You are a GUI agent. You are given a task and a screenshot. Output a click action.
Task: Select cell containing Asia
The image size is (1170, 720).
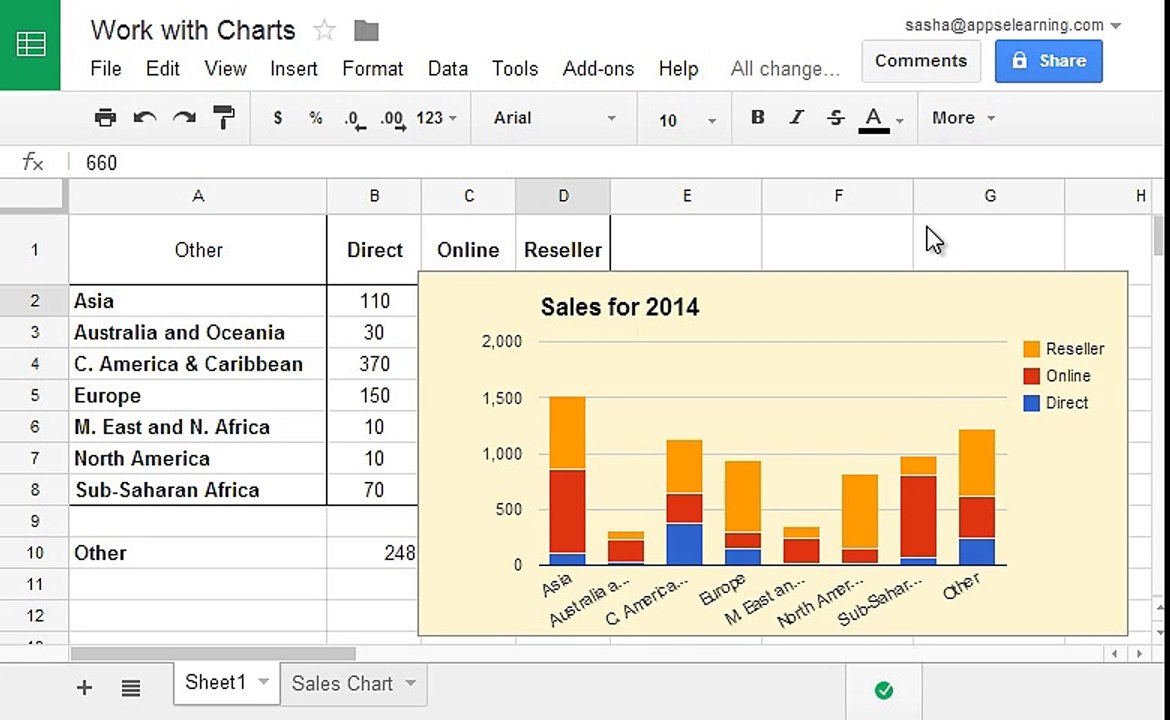[x=198, y=301]
